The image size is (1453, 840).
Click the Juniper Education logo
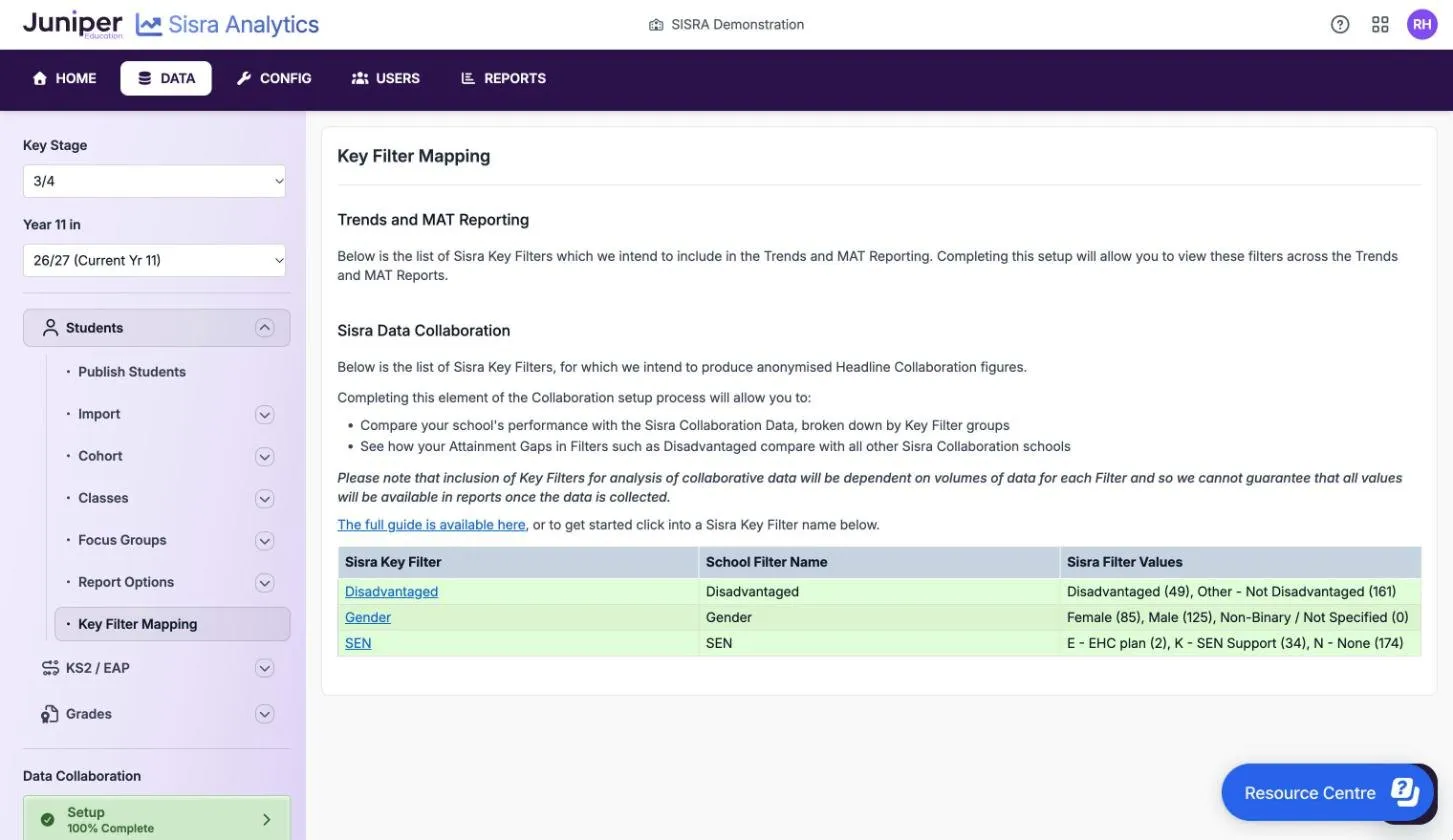pyautogui.click(x=73, y=24)
